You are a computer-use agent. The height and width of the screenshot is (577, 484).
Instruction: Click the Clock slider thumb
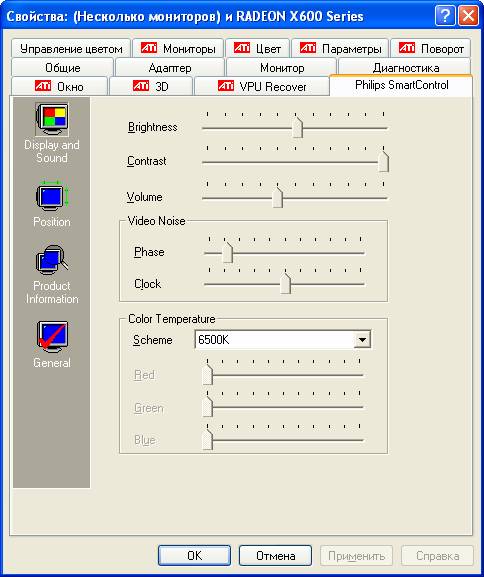click(285, 284)
